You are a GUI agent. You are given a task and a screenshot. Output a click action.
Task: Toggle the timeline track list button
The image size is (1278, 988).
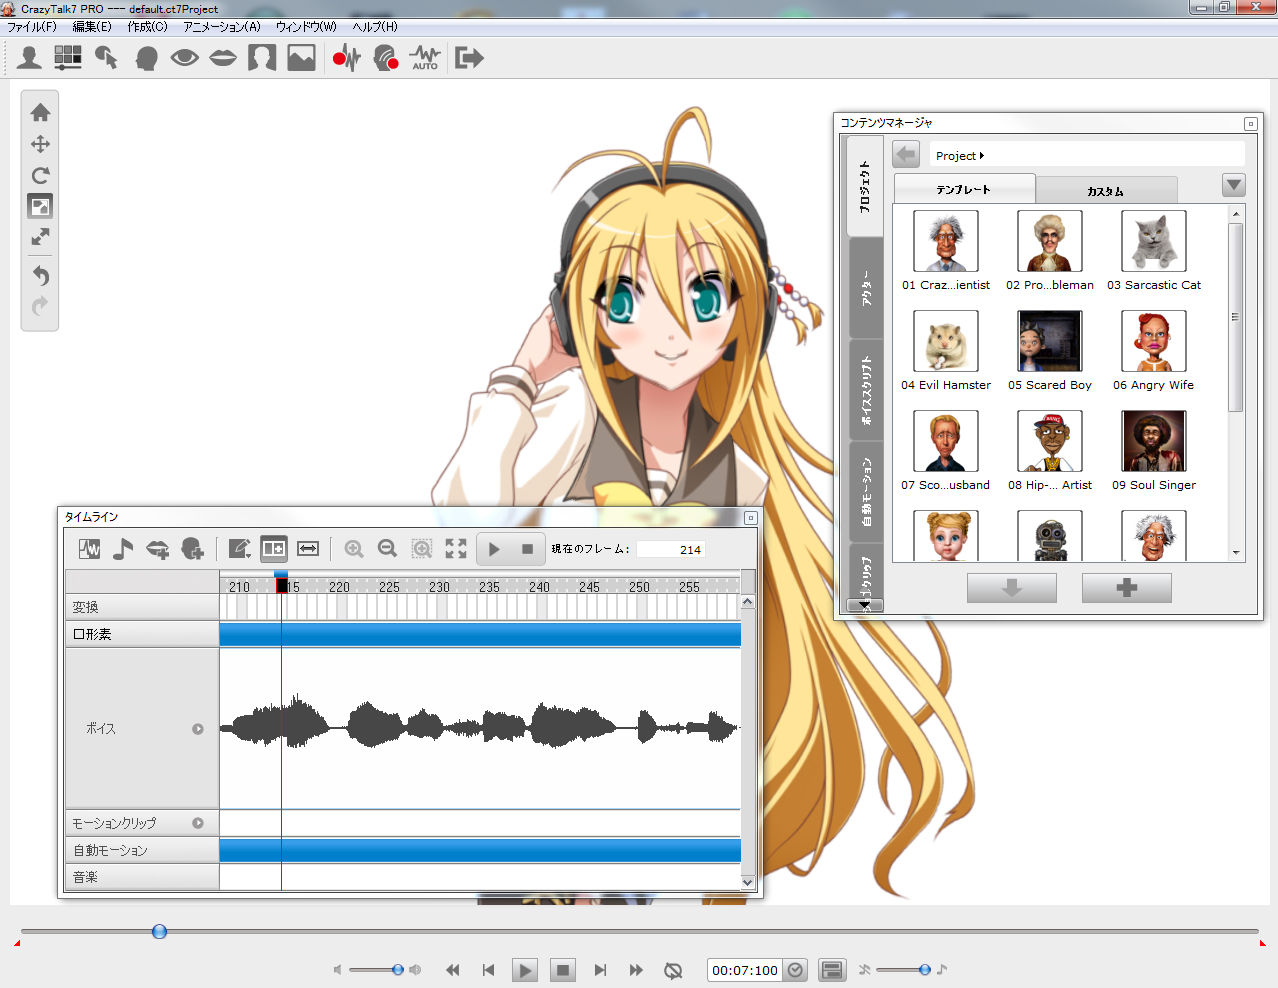[274, 548]
